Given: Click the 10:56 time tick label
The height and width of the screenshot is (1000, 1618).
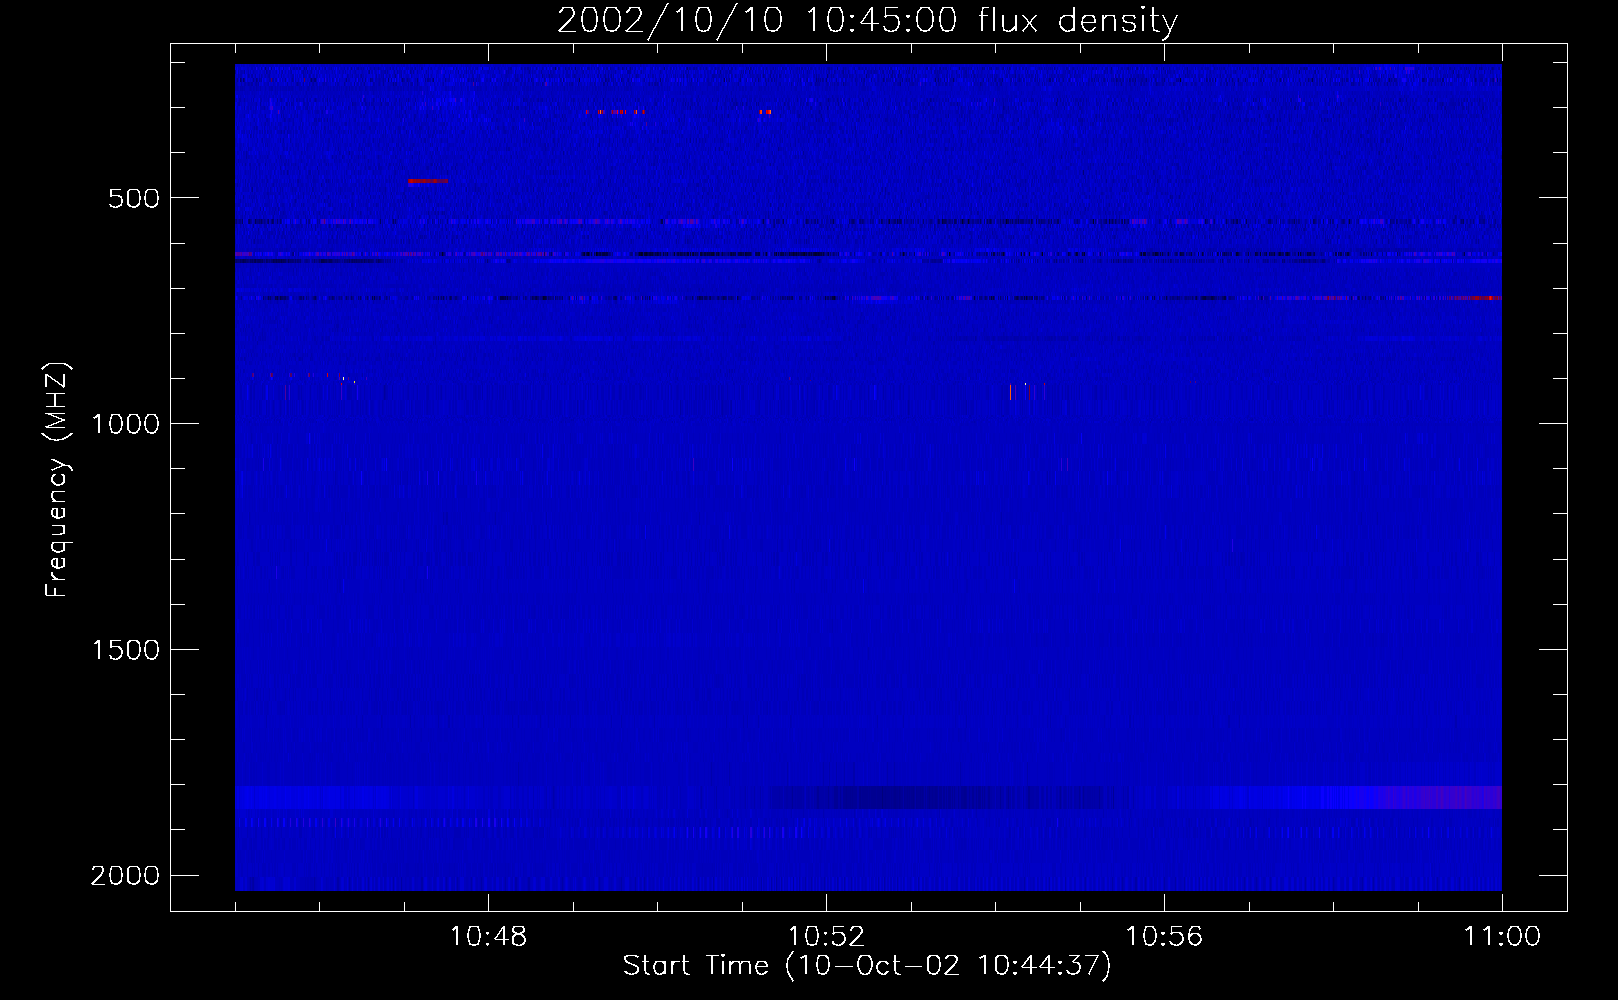Looking at the screenshot, I should point(1164,937).
